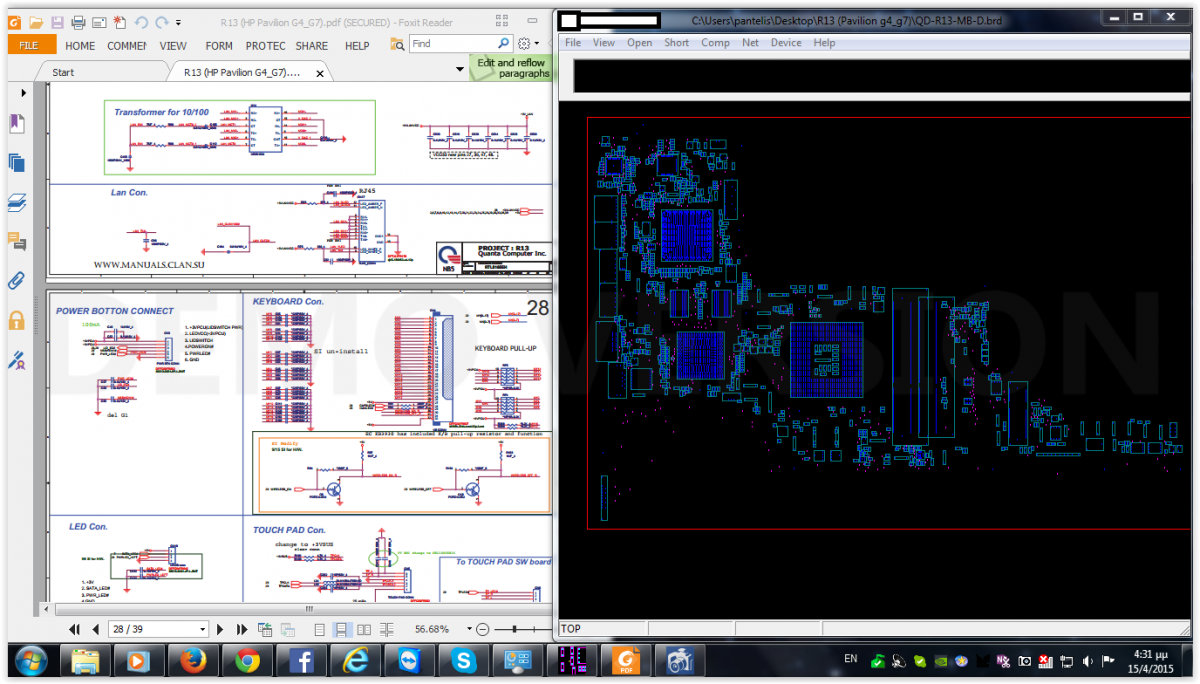This screenshot has width=1200, height=684.
Task: Expand the navigation panel arrow
Action: pyautogui.click(x=24, y=93)
